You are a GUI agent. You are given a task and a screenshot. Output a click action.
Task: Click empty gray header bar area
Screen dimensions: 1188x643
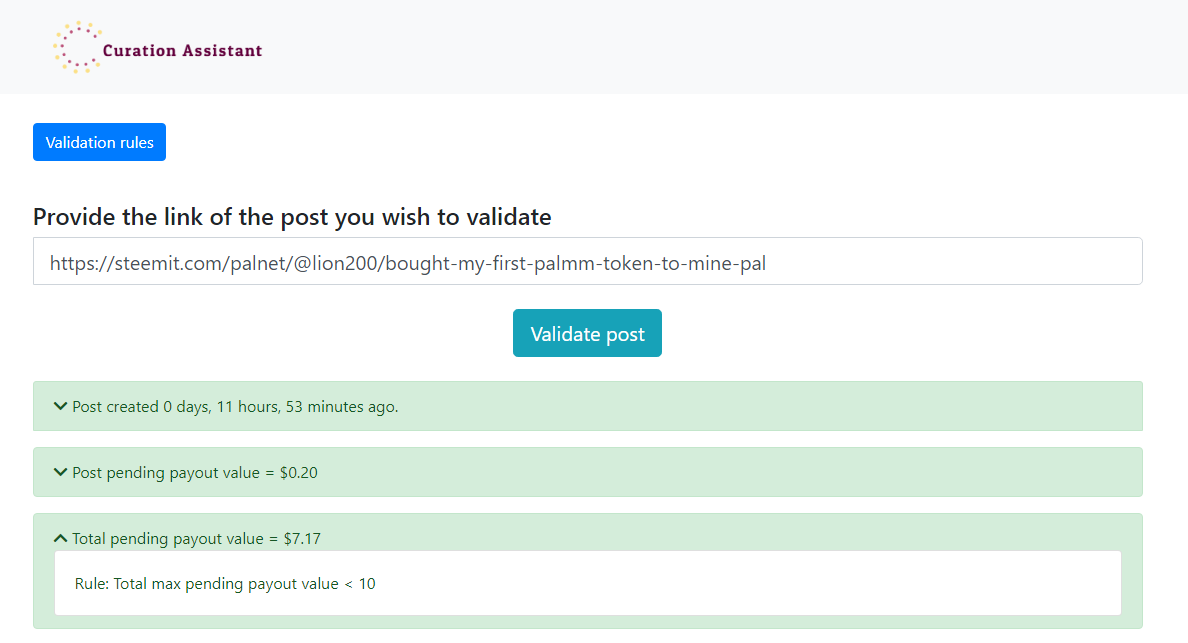[x=700, y=47]
